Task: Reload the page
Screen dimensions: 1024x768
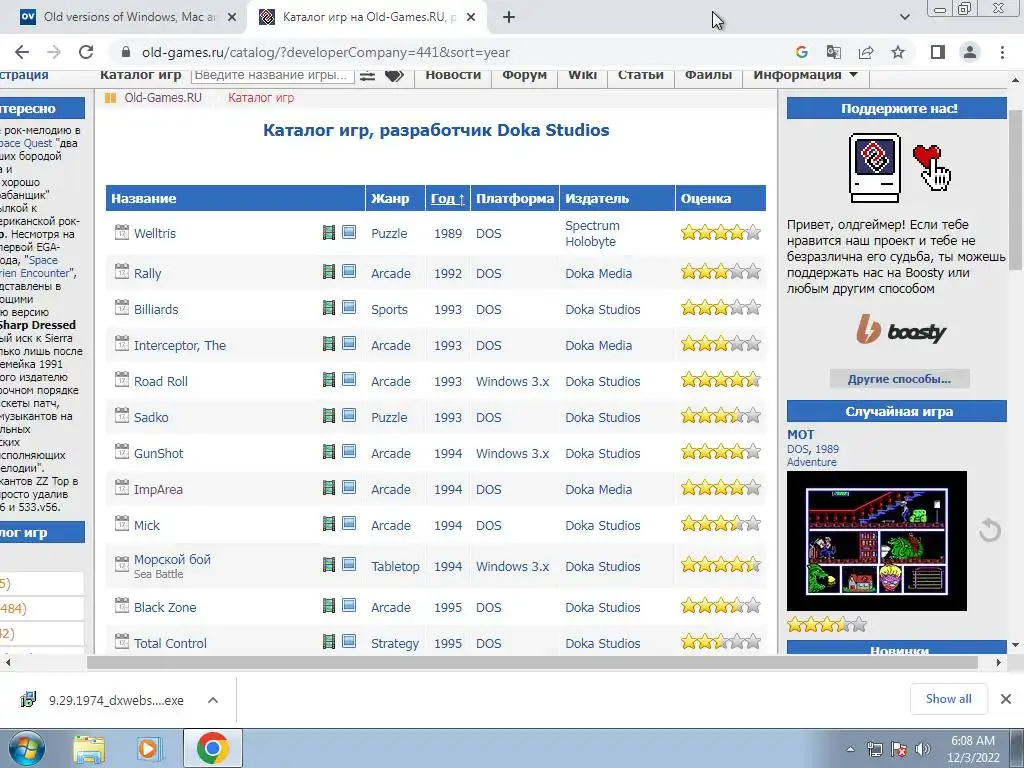Action: click(x=86, y=52)
